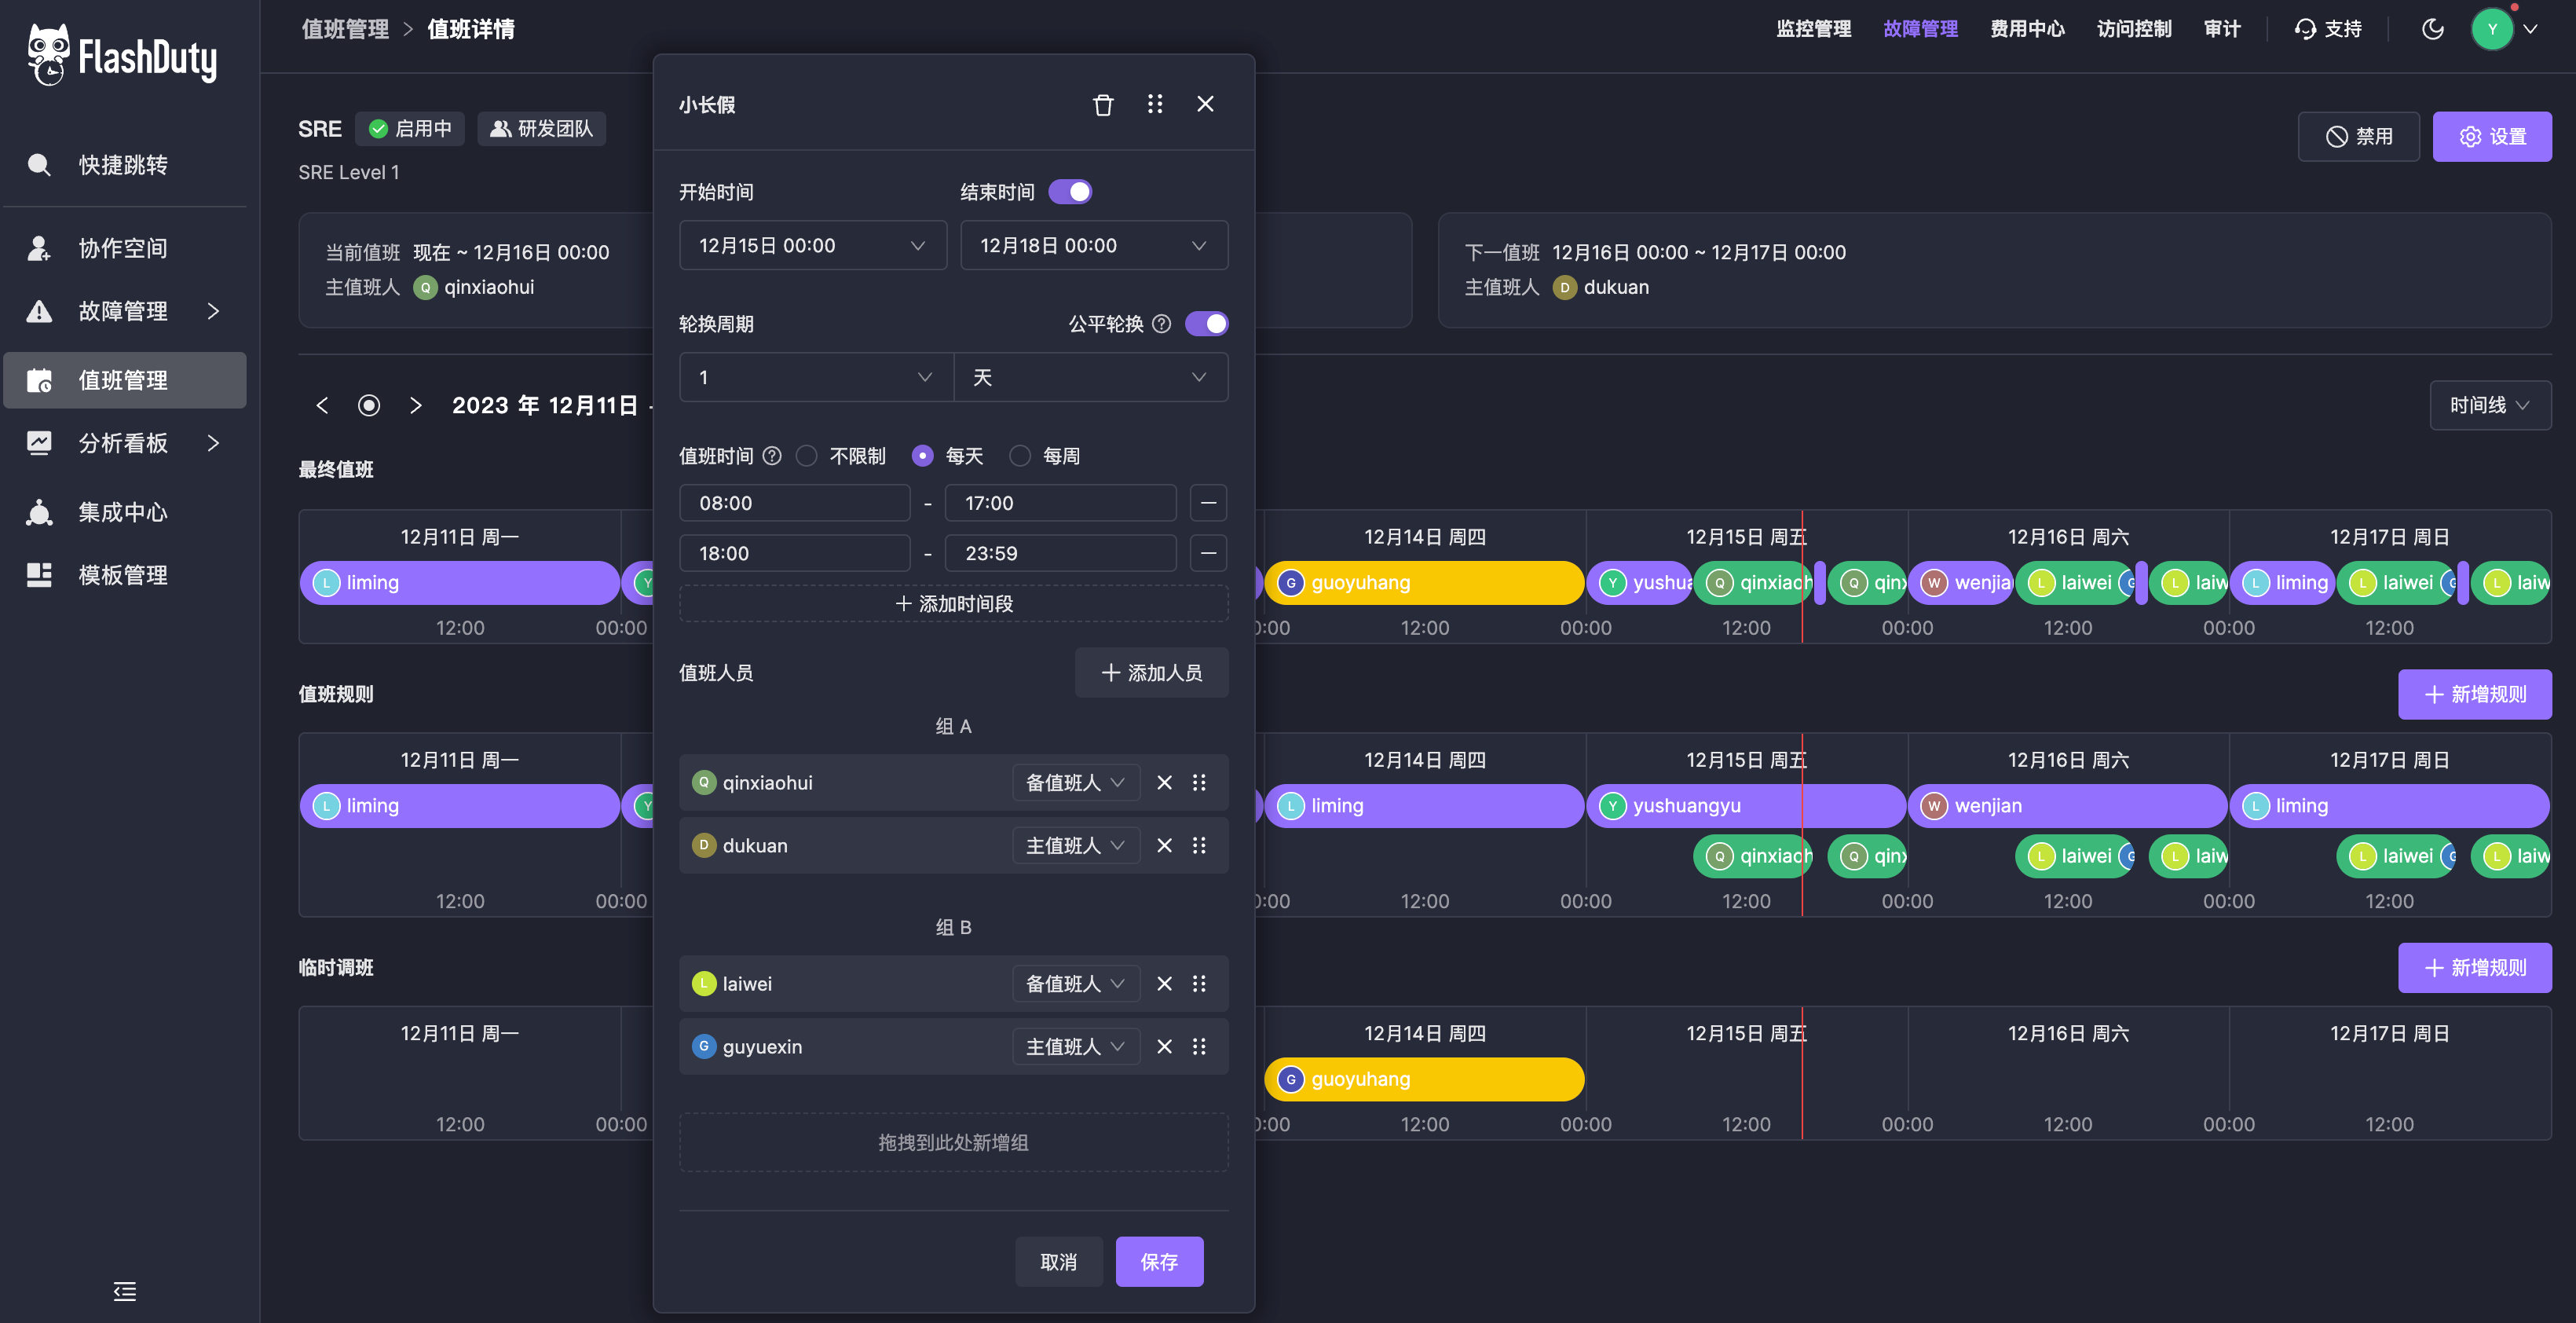Delete the 小长假 schedule via trash icon

1103,104
